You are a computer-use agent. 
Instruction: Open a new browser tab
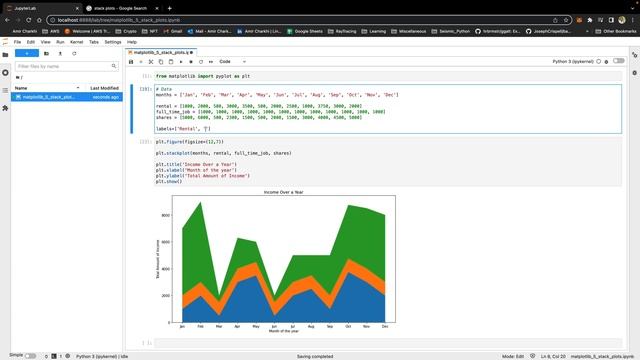click(x=169, y=8)
